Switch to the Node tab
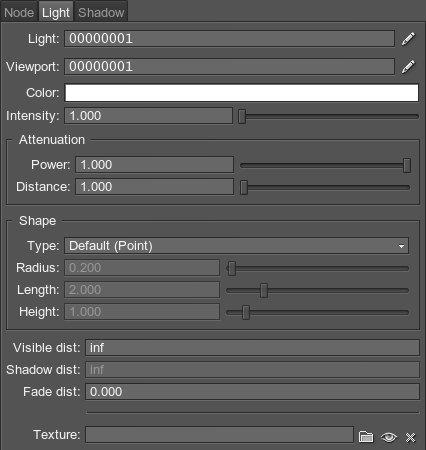Image resolution: width=426 pixels, height=450 pixels. (19, 13)
